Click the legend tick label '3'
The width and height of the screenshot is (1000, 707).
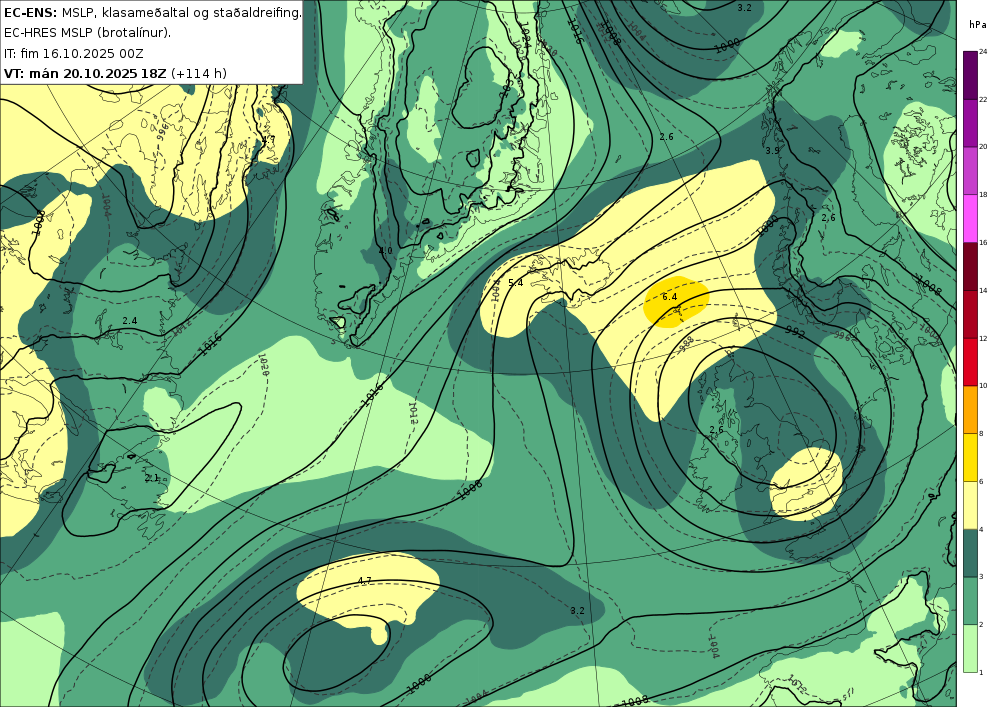pyautogui.click(x=981, y=577)
